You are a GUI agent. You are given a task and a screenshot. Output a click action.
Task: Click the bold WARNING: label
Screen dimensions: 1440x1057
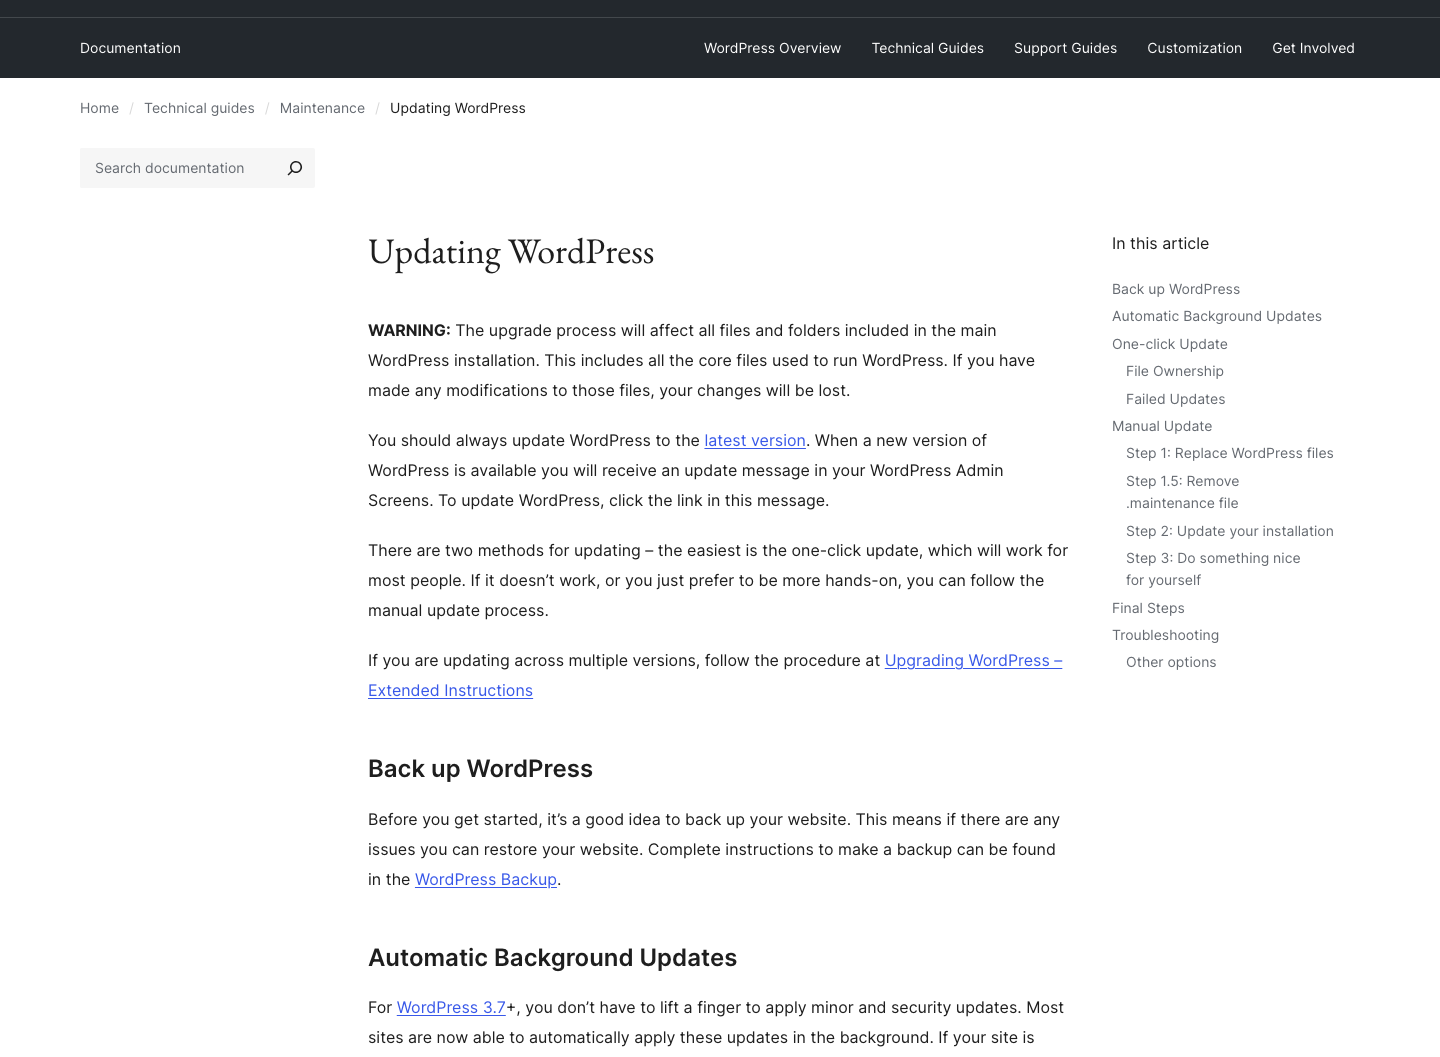coord(409,330)
